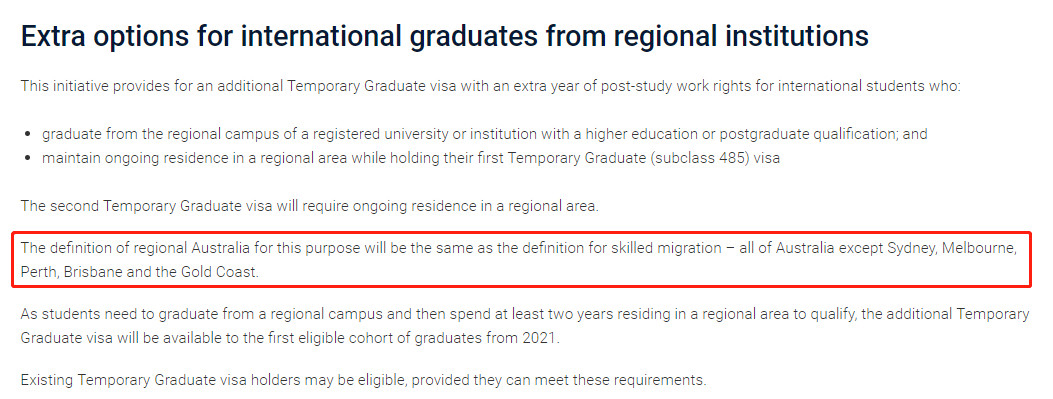Click the paragraph starting "As students need"
Screen dimensions: 1053x399
pyautogui.click(x=525, y=326)
